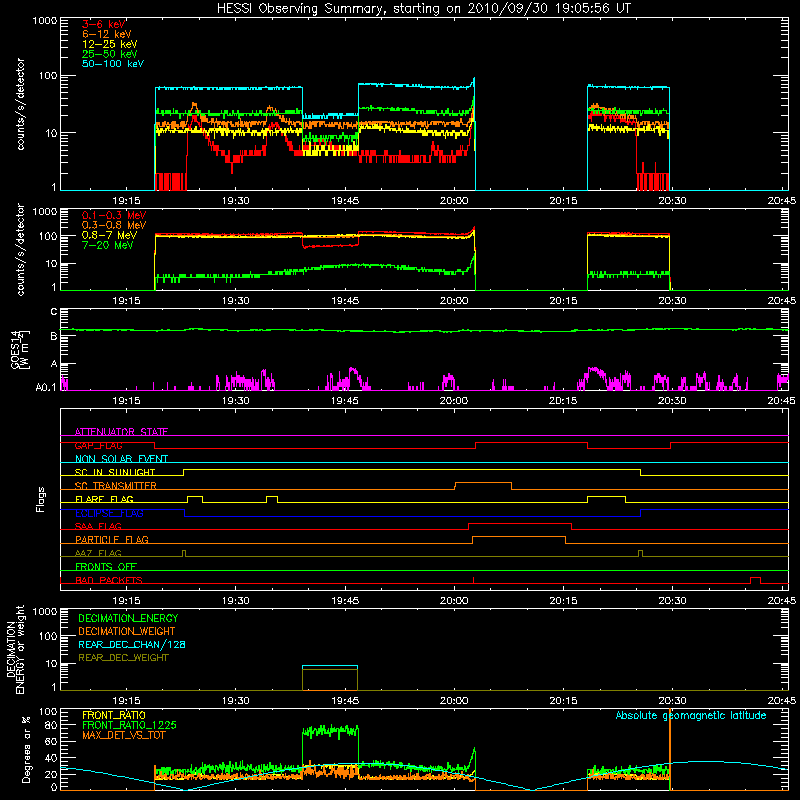
Task: Click the cyan rectangle in the decimation panel
Action: tap(330, 678)
